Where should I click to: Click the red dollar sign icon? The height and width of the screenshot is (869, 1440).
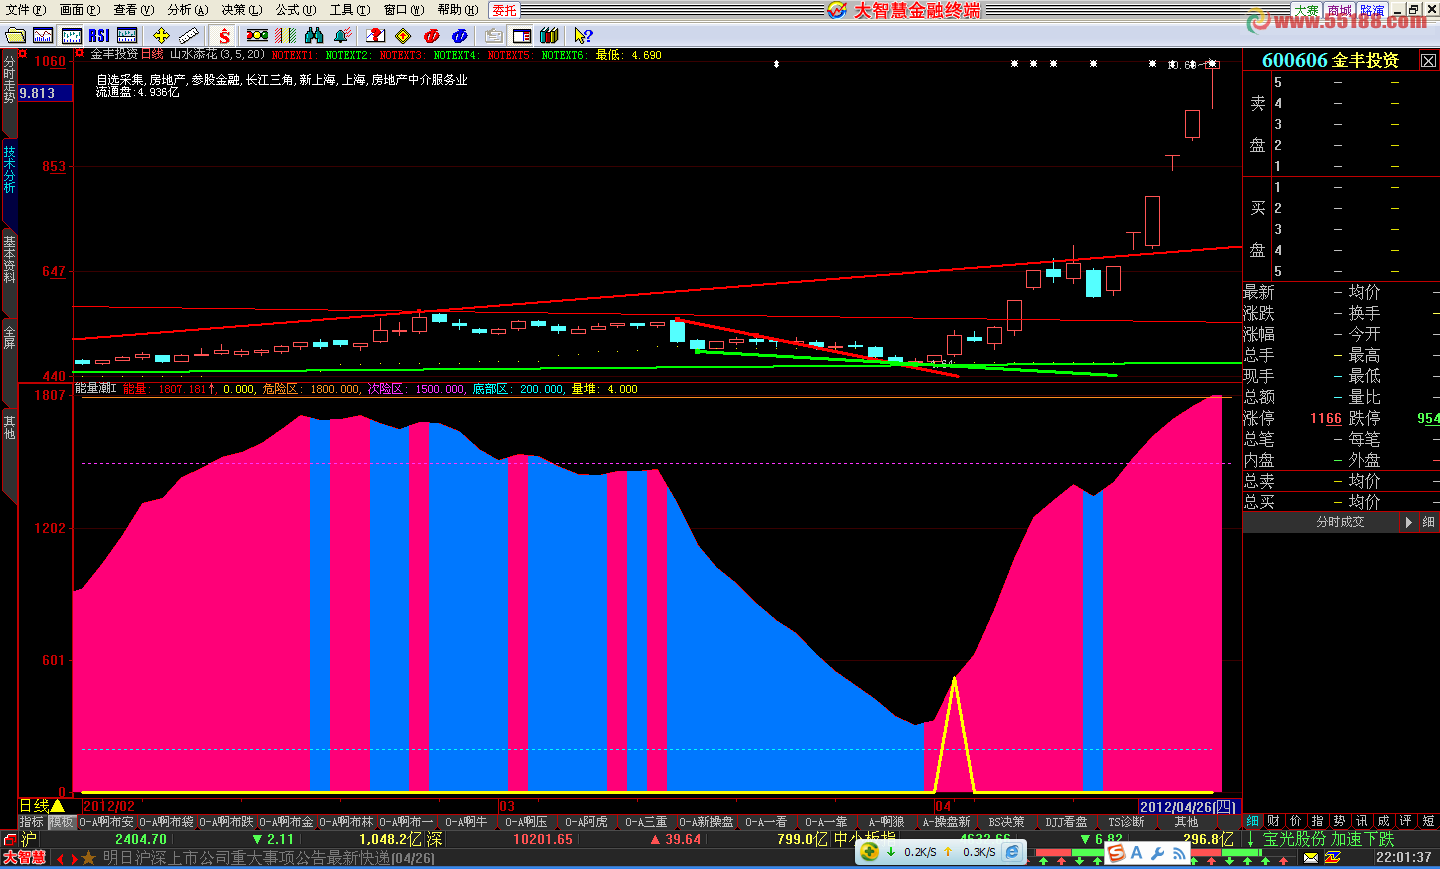click(x=224, y=36)
